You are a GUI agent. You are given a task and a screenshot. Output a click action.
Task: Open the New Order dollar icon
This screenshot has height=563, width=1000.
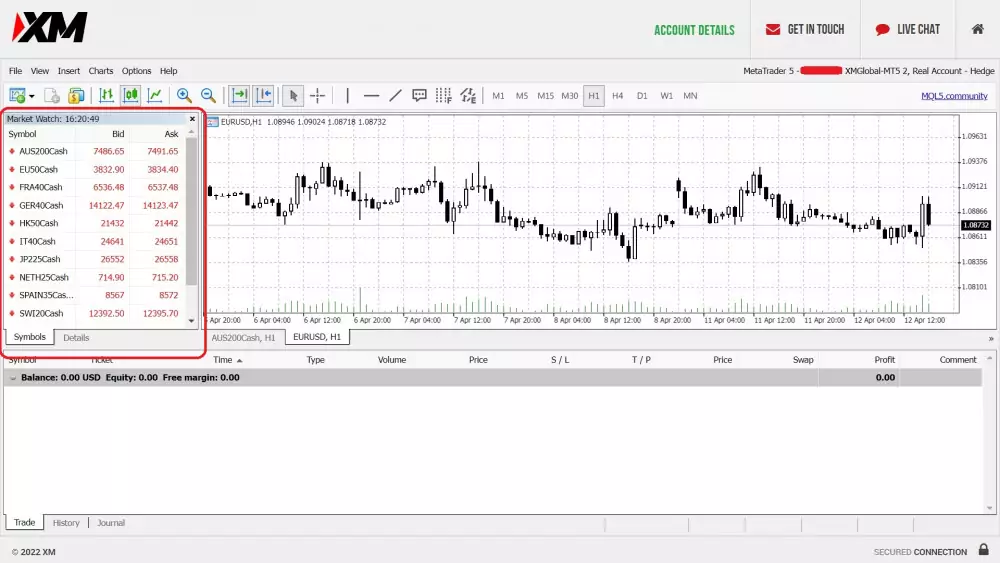[x=76, y=96]
